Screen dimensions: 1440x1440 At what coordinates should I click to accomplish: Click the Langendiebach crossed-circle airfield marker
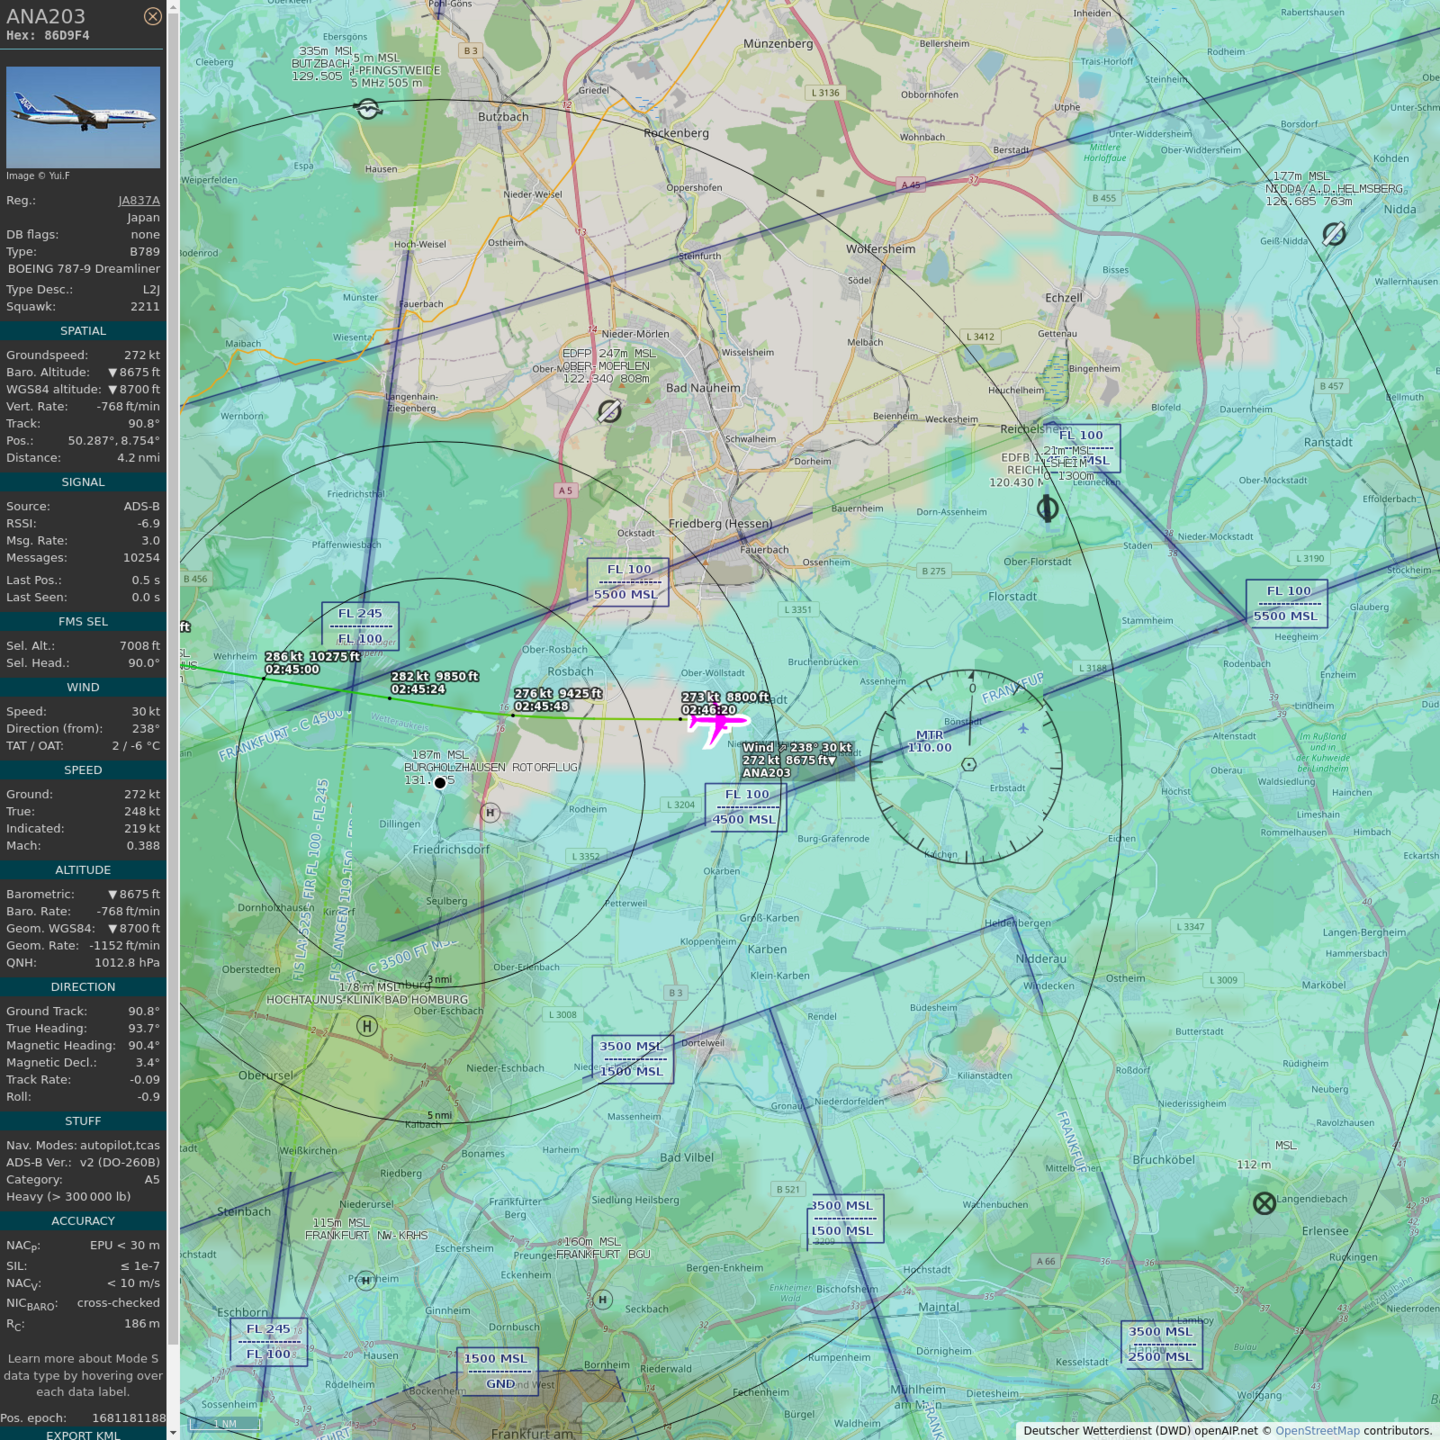pyautogui.click(x=1264, y=1203)
